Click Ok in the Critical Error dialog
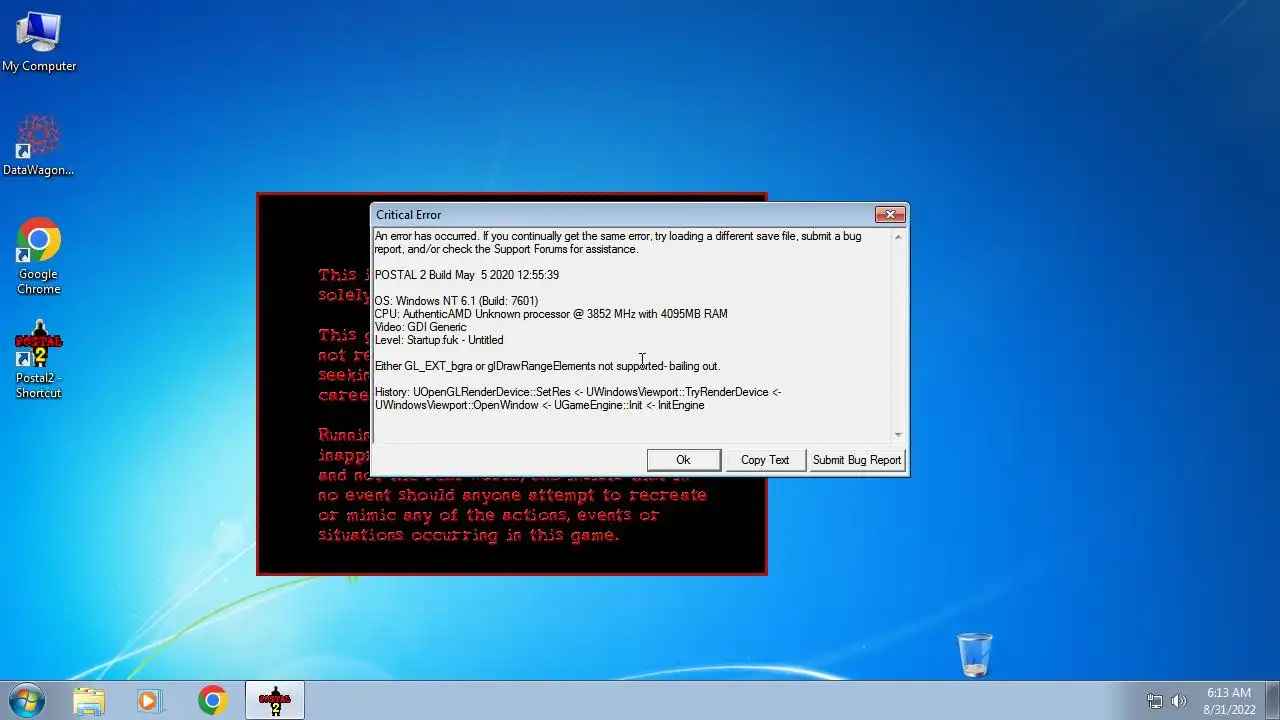The height and width of the screenshot is (720, 1280). (x=683, y=460)
